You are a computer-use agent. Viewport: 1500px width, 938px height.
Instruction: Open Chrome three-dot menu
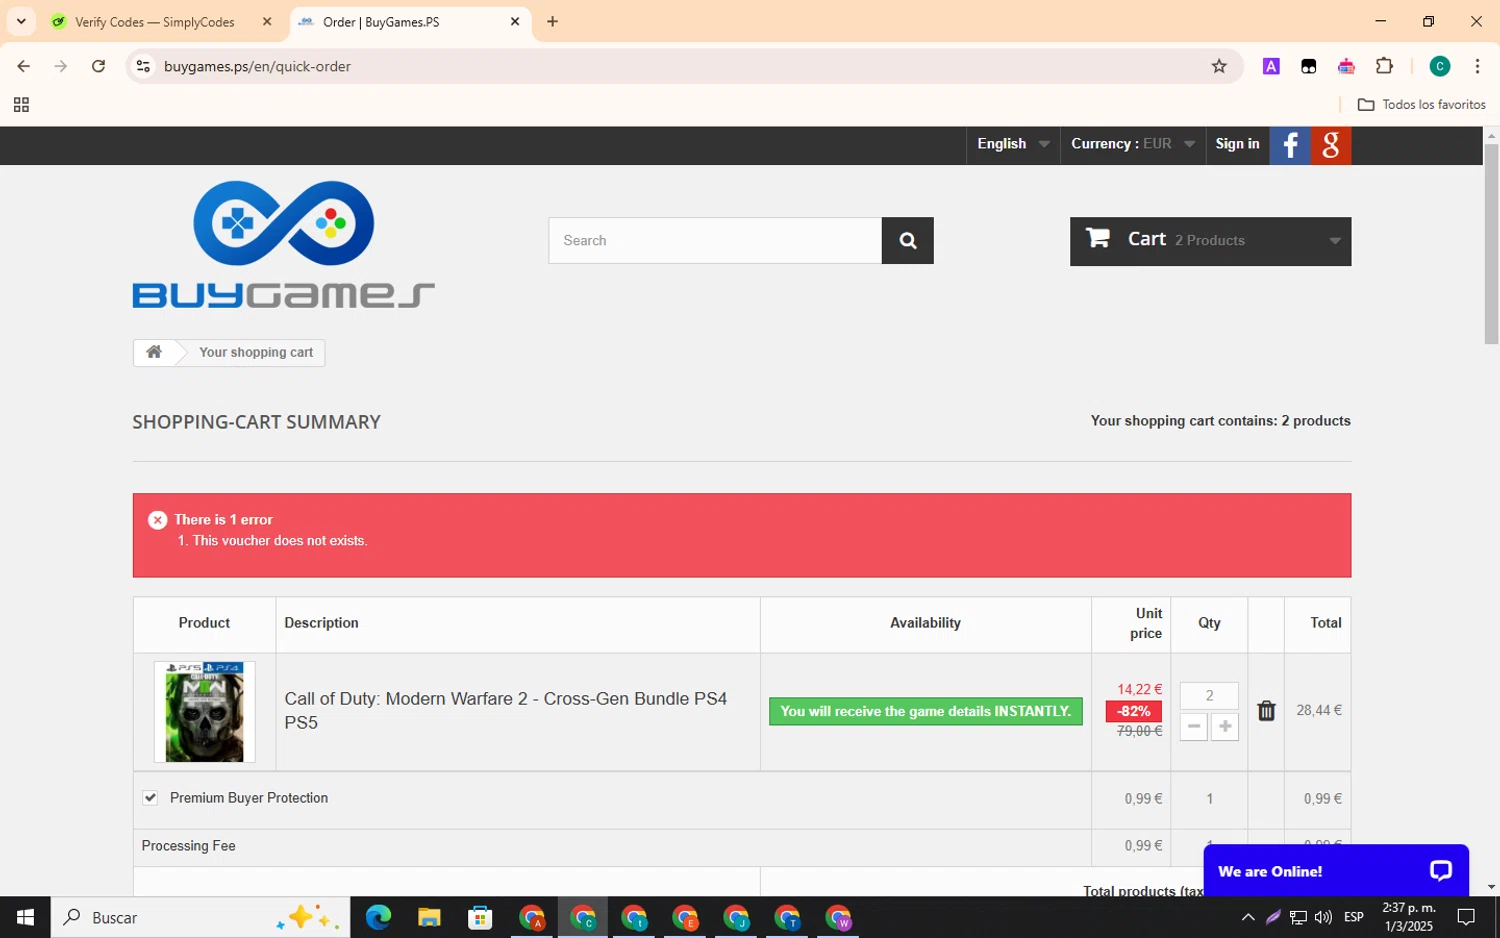pyautogui.click(x=1477, y=66)
